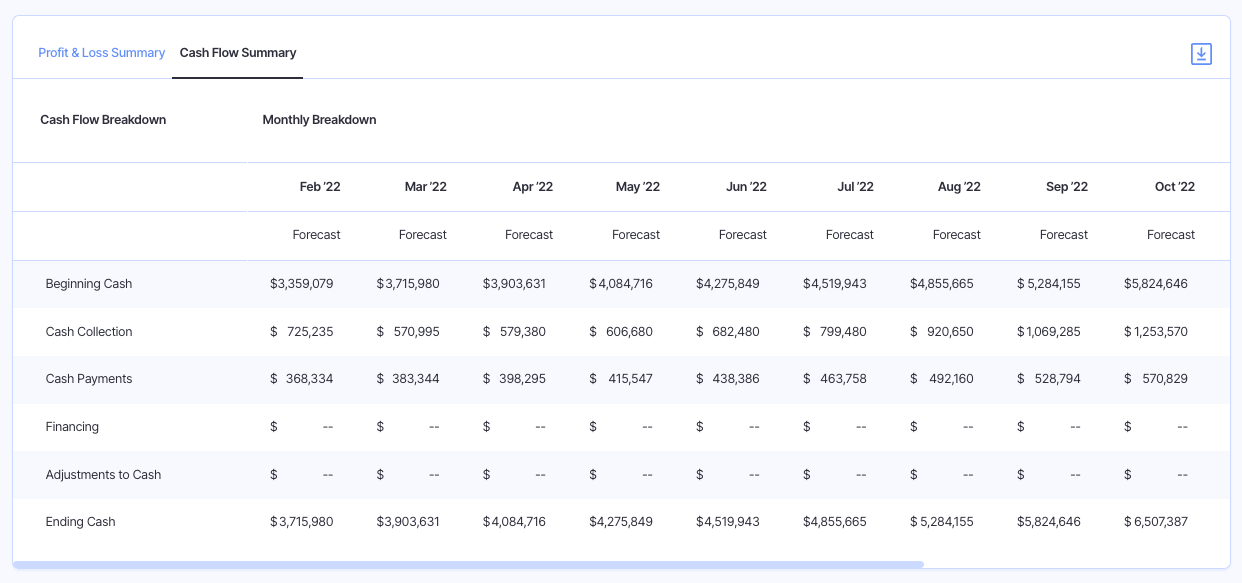Viewport: 1242px width, 583px height.
Task: Click the $1,253,570 Cash Collection value
Action: coord(1155,331)
